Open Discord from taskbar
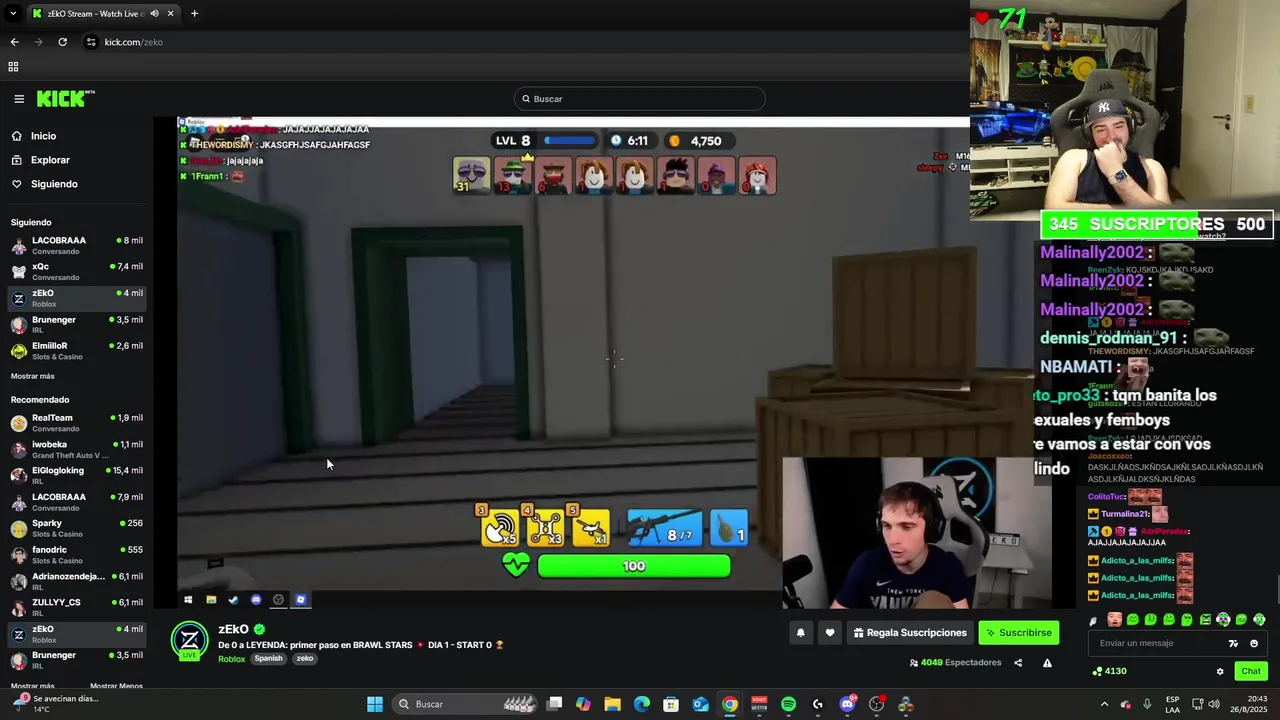 point(847,704)
